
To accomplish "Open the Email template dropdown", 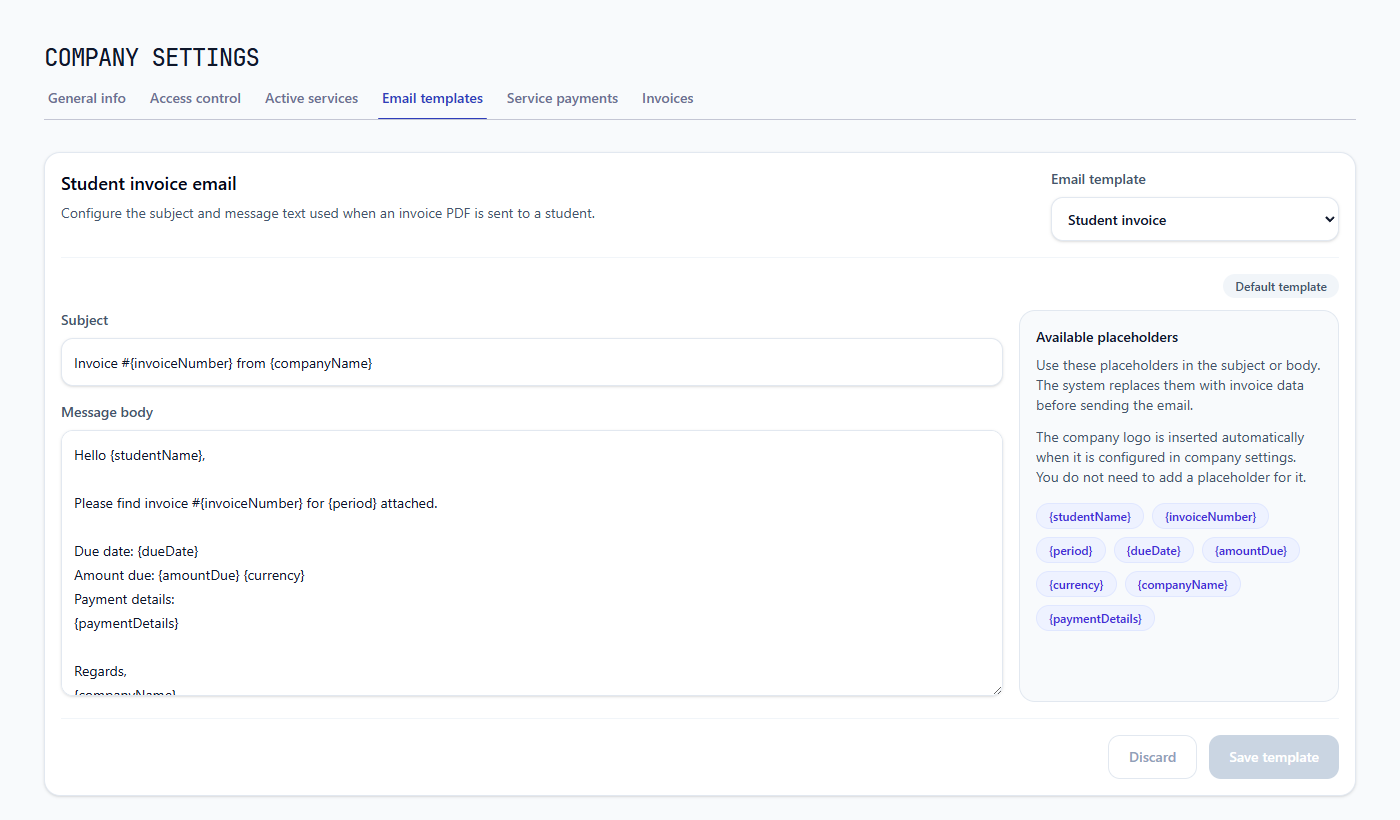I will [1194, 219].
